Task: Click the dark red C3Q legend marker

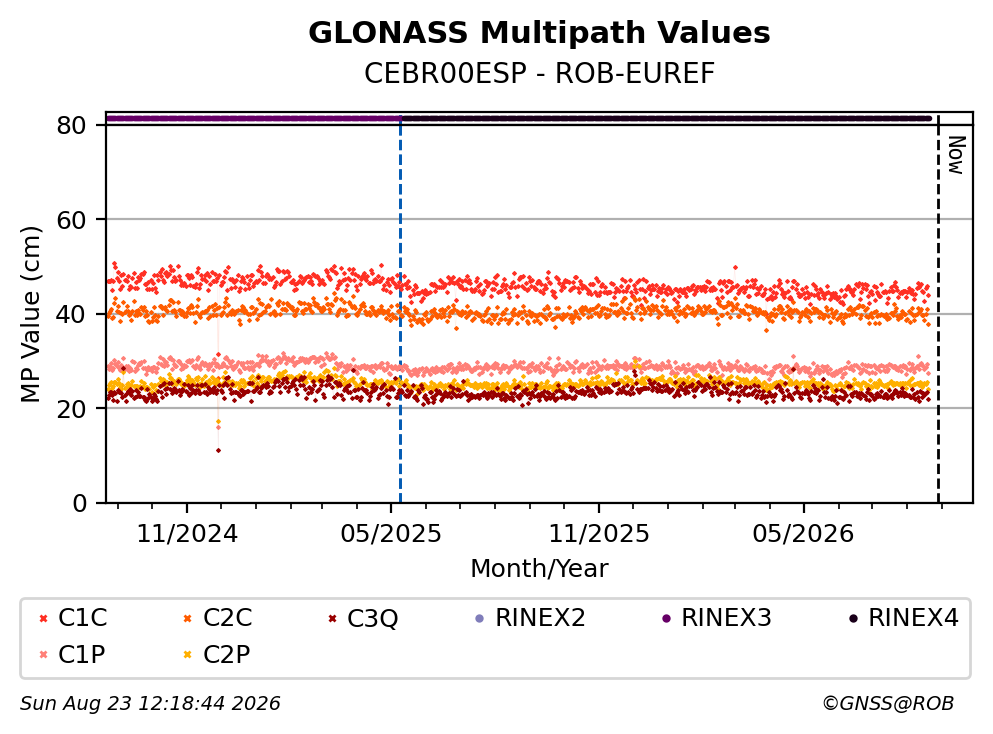Action: [x=332, y=618]
